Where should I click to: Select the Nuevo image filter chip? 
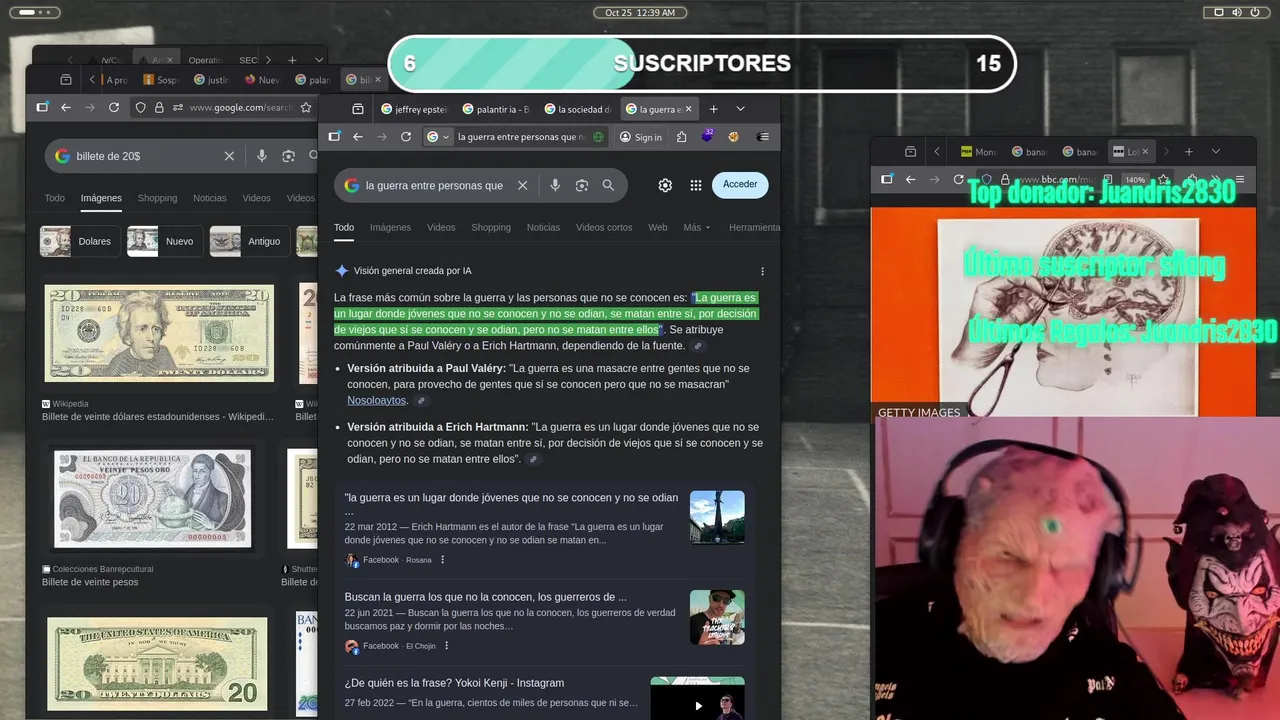(x=165, y=241)
